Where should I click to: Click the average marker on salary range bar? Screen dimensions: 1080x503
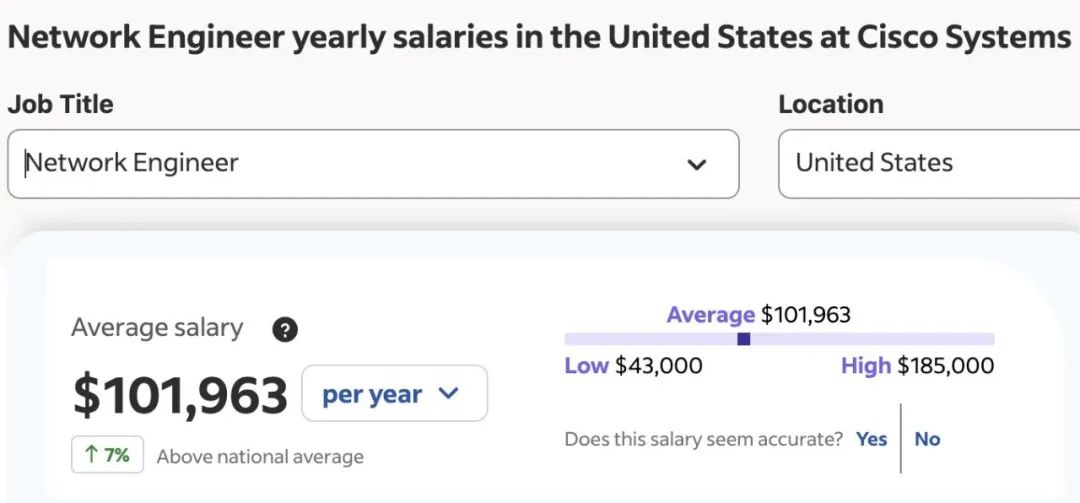pos(743,339)
